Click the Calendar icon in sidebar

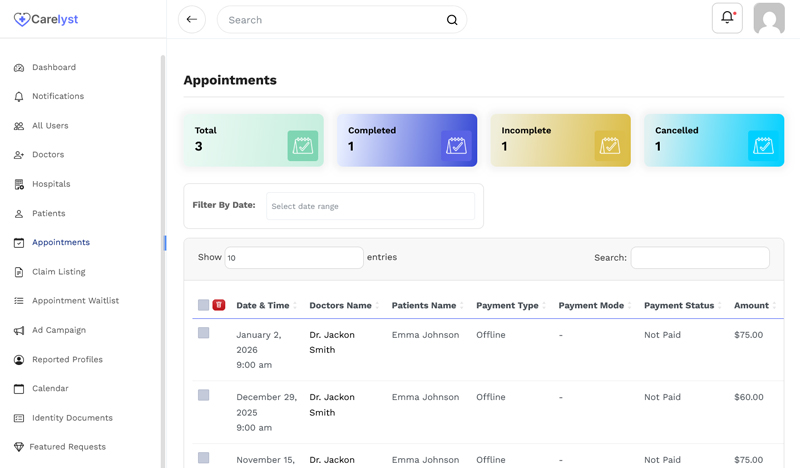[19, 389]
